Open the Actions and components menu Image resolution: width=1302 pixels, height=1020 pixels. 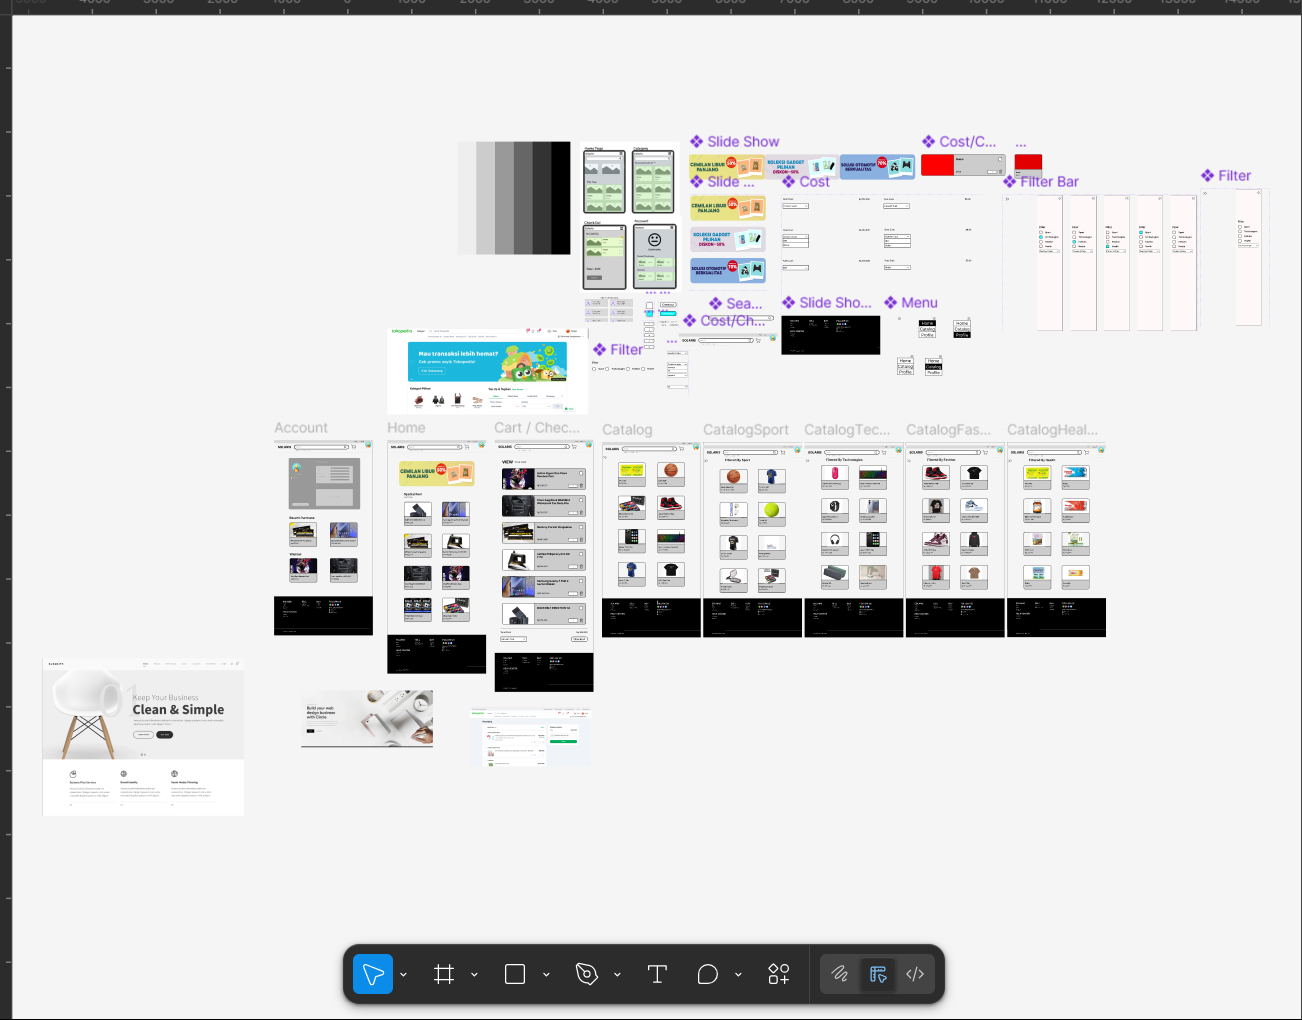click(x=779, y=974)
